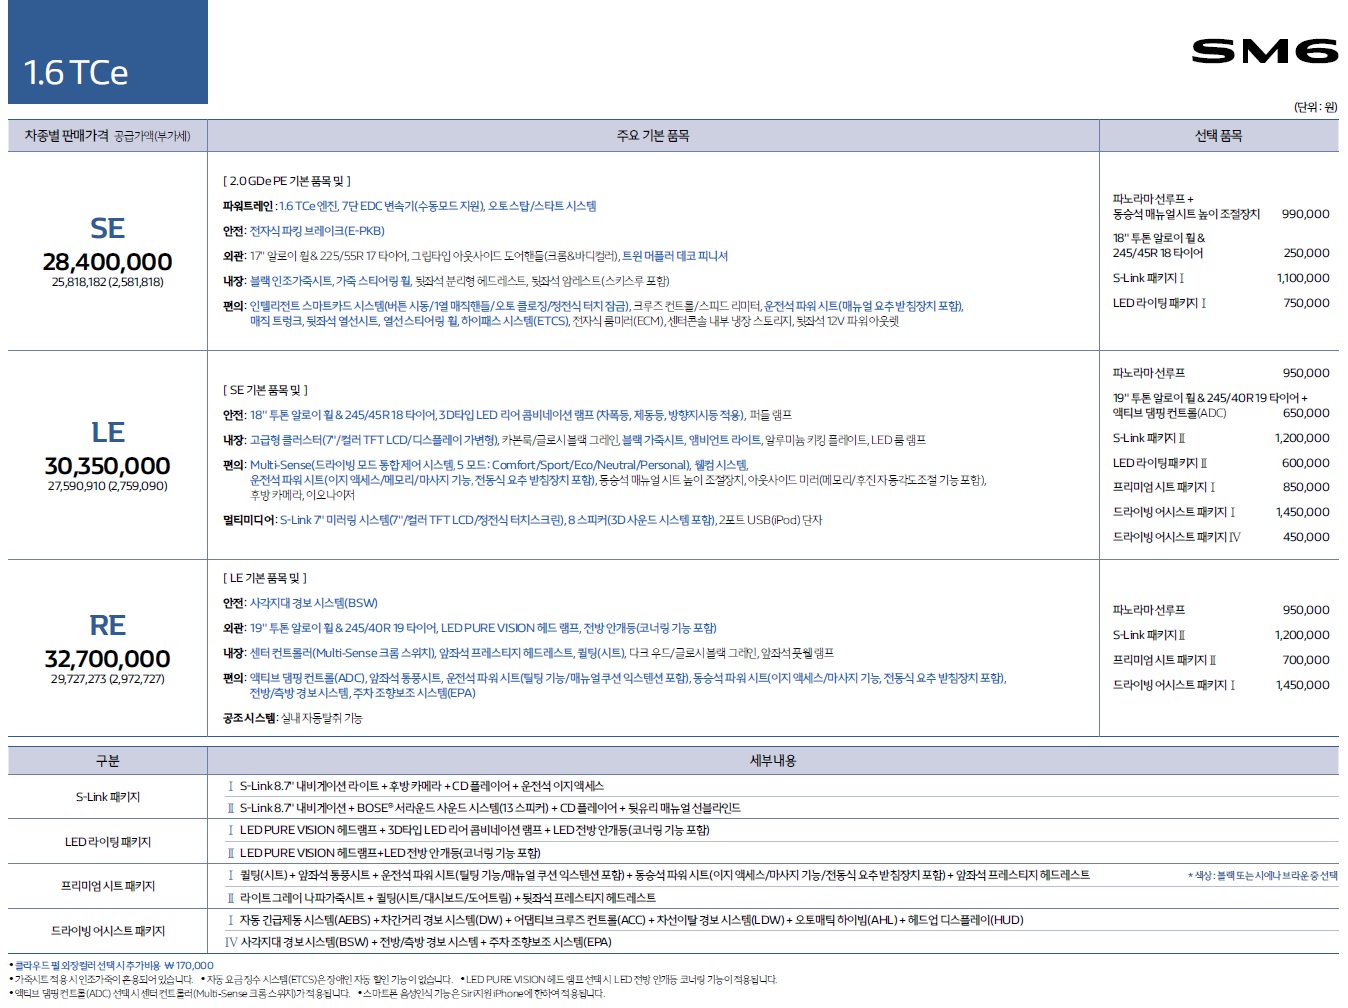The height and width of the screenshot is (1008, 1348).
Task: Click the '멀티미디어' line in LE
Action: [x=522, y=520]
